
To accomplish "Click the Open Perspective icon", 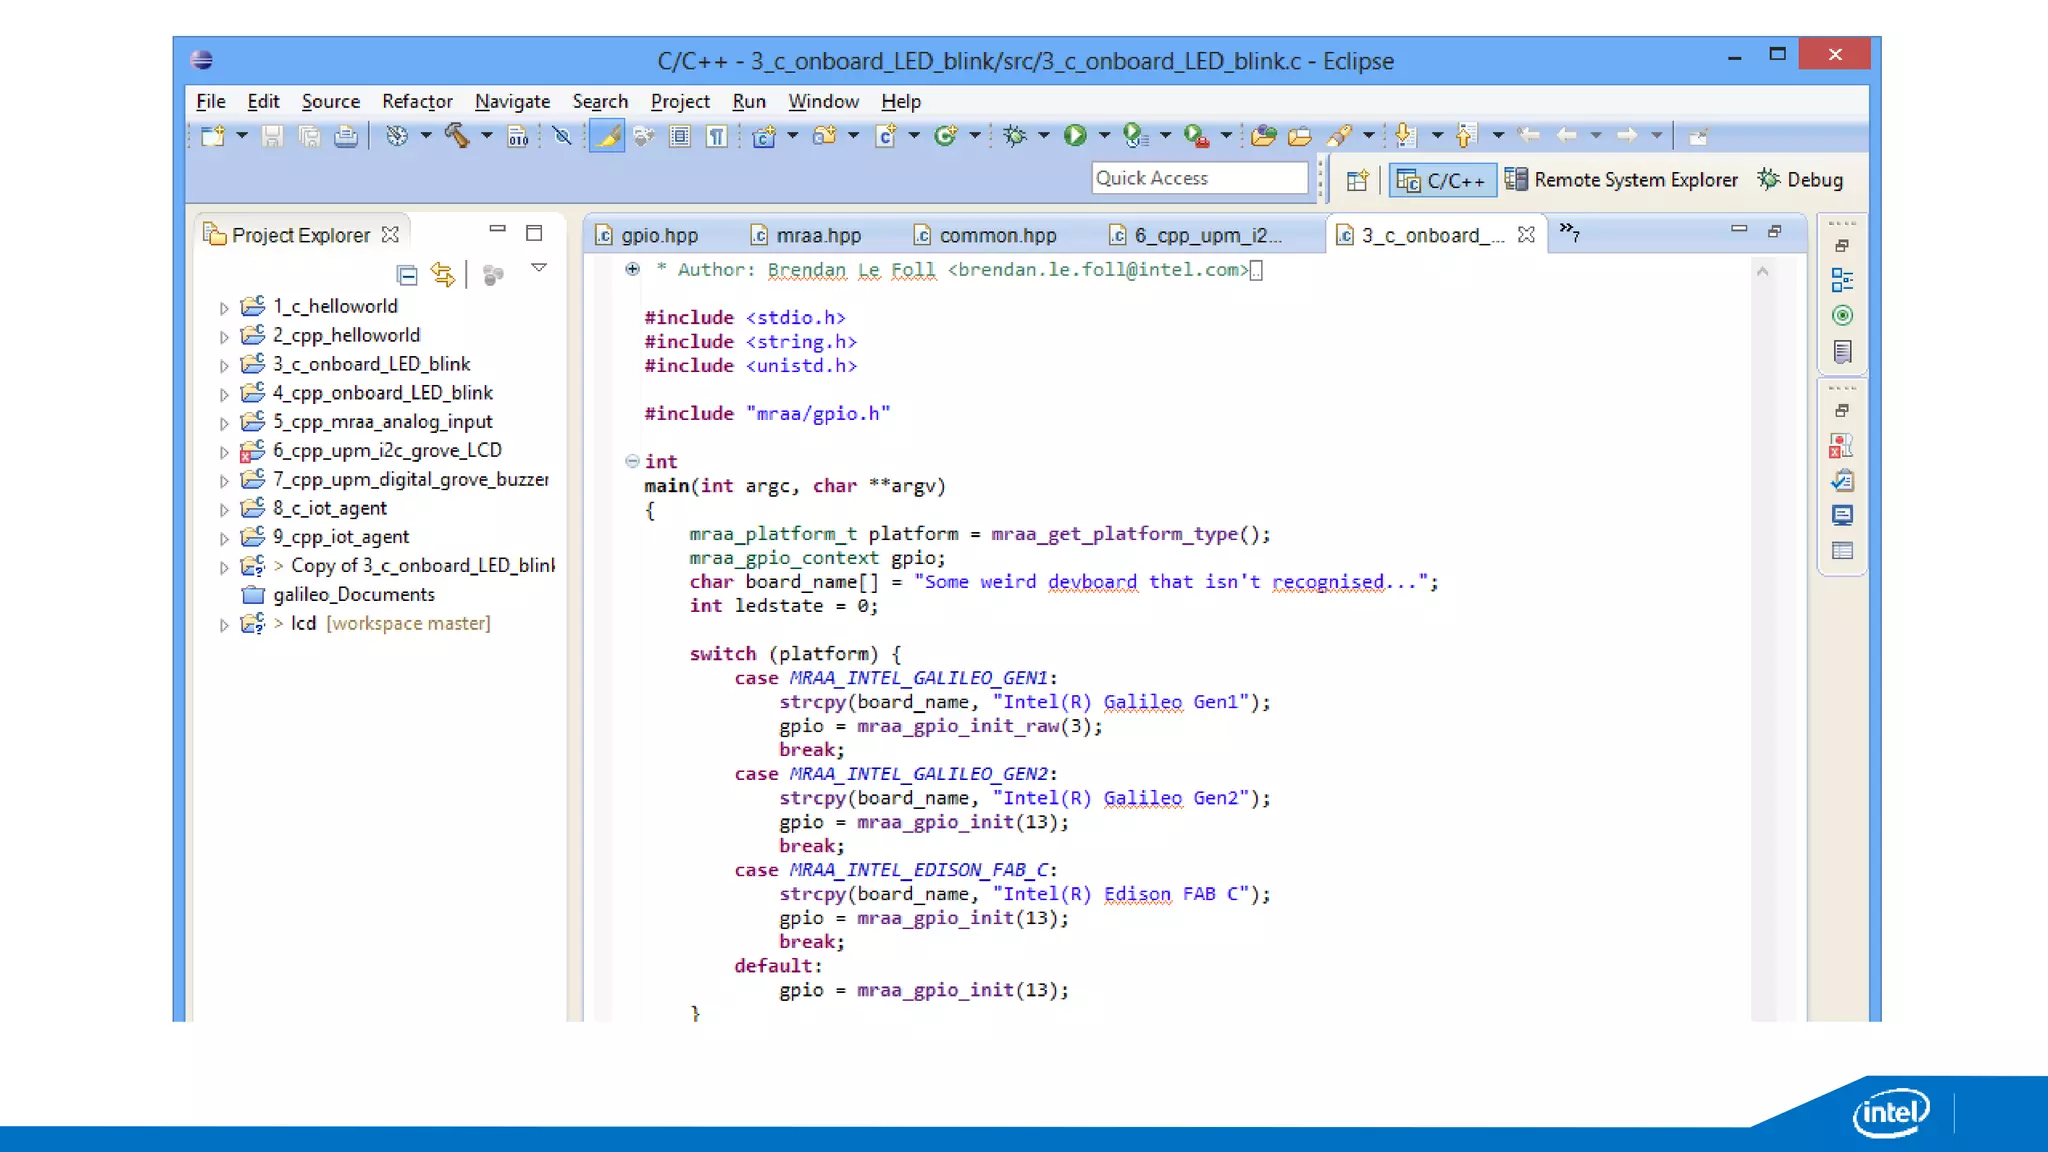I will pyautogui.click(x=1357, y=181).
